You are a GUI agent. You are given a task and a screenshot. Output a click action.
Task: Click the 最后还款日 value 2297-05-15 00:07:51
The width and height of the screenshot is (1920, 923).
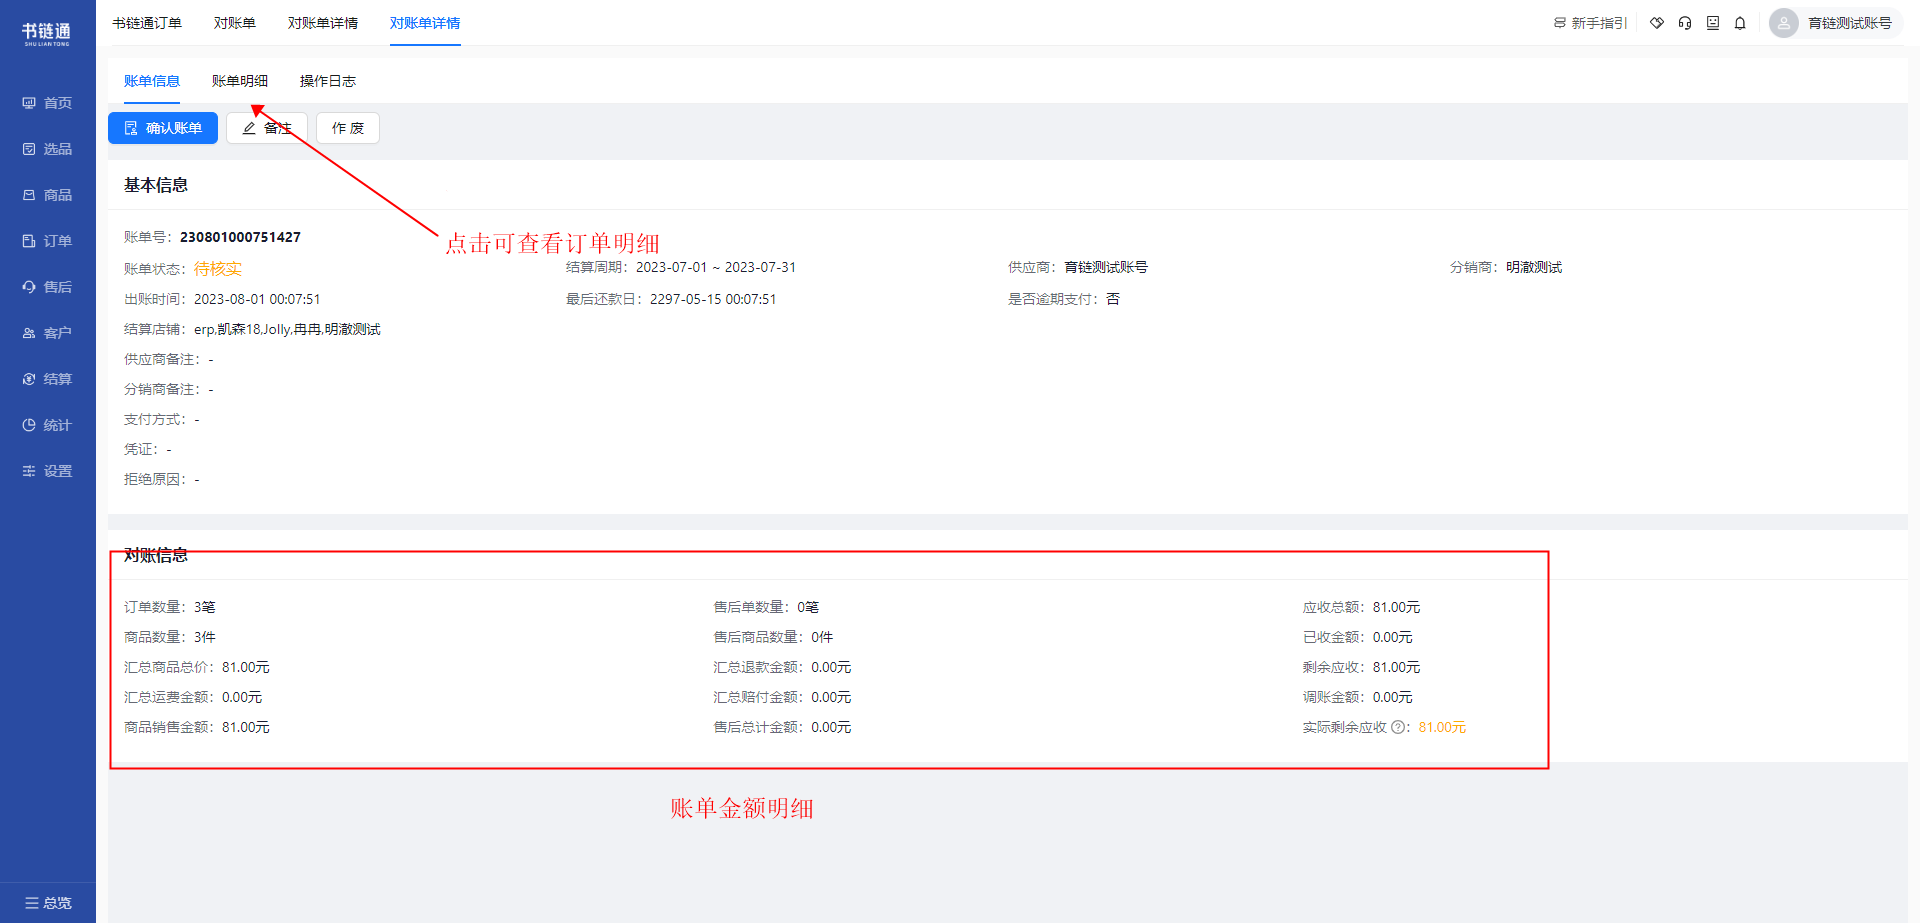click(713, 299)
